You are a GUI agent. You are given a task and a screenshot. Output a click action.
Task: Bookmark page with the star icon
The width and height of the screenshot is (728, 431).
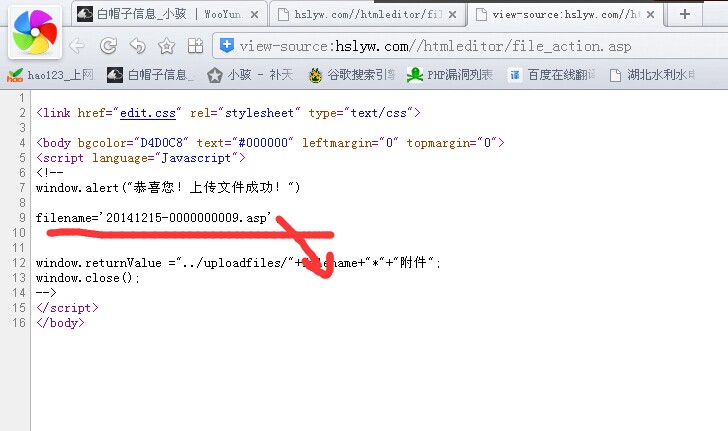click(x=166, y=46)
